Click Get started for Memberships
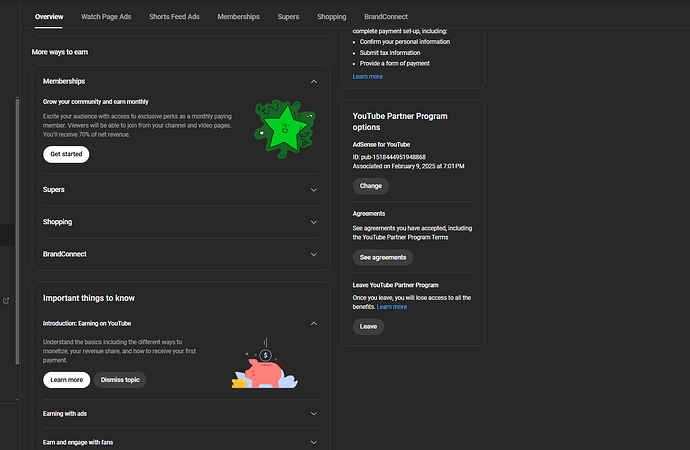This screenshot has width=690, height=450. coord(66,154)
